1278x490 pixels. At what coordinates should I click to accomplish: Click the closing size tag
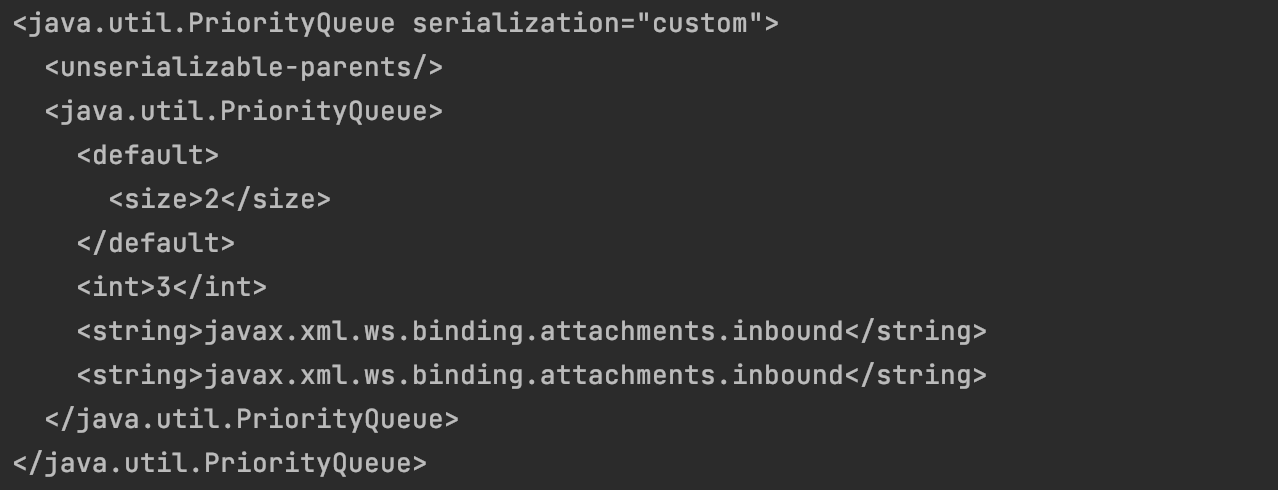pos(275,199)
